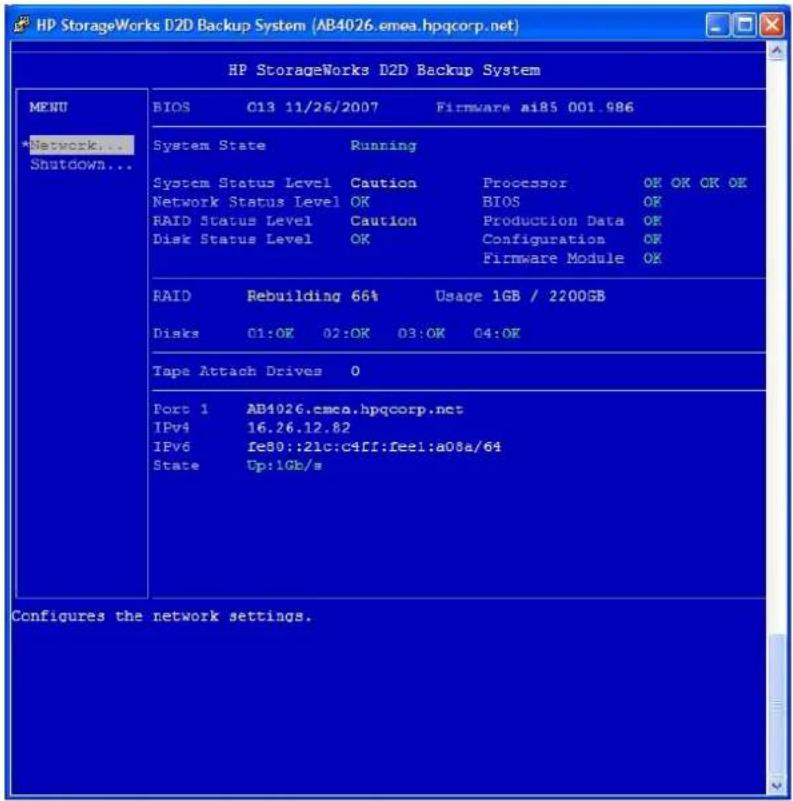Image resolution: width=793 pixels, height=801 pixels.
Task: Click IPv4 address 16.26.12.82
Action: point(298,428)
